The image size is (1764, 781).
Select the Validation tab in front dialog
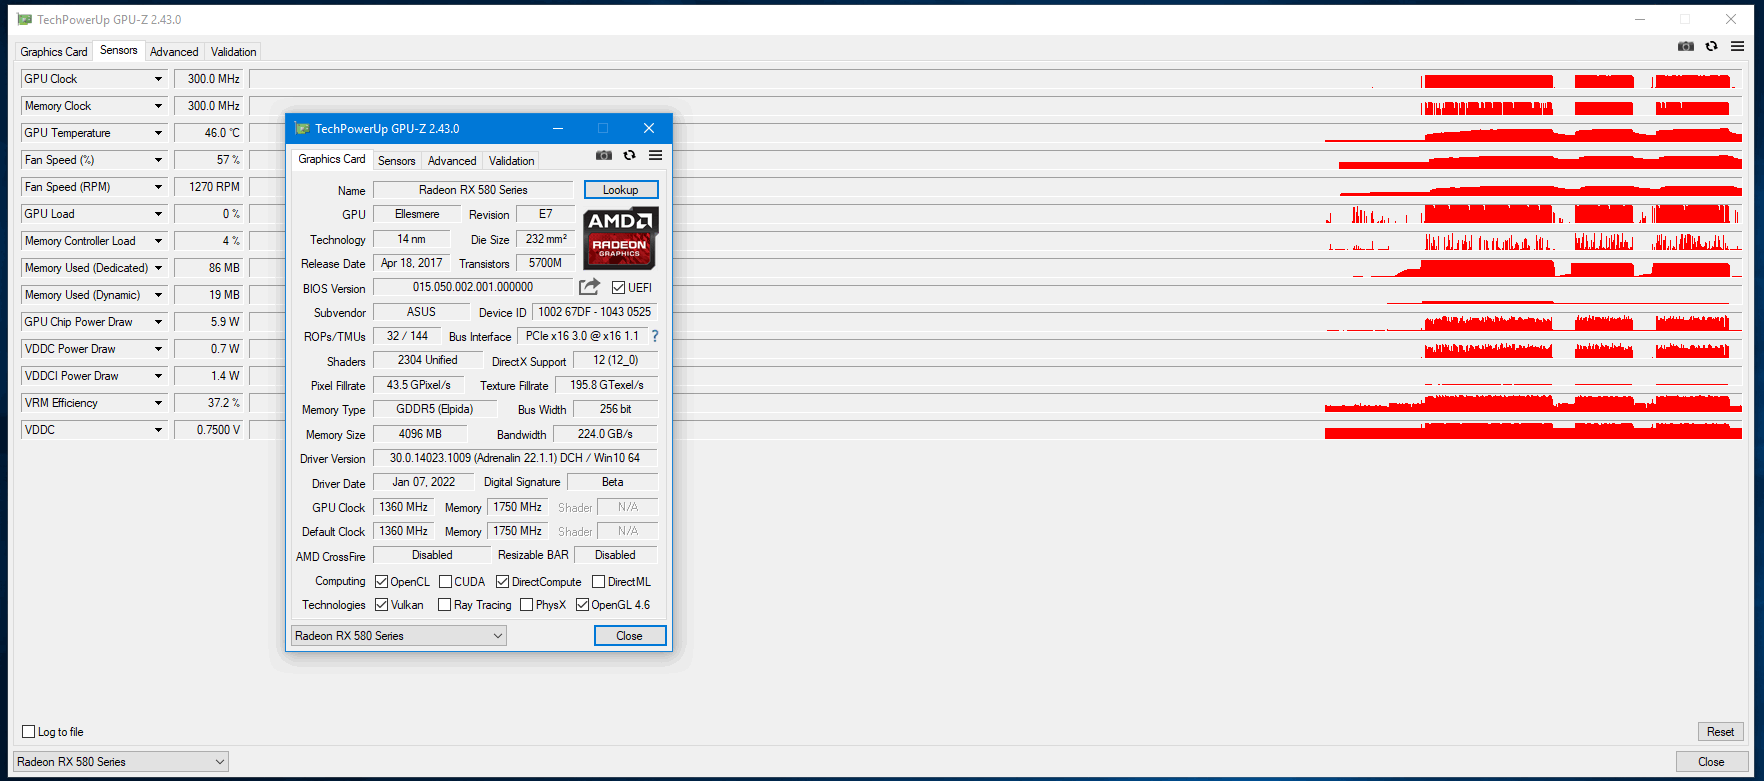512,161
